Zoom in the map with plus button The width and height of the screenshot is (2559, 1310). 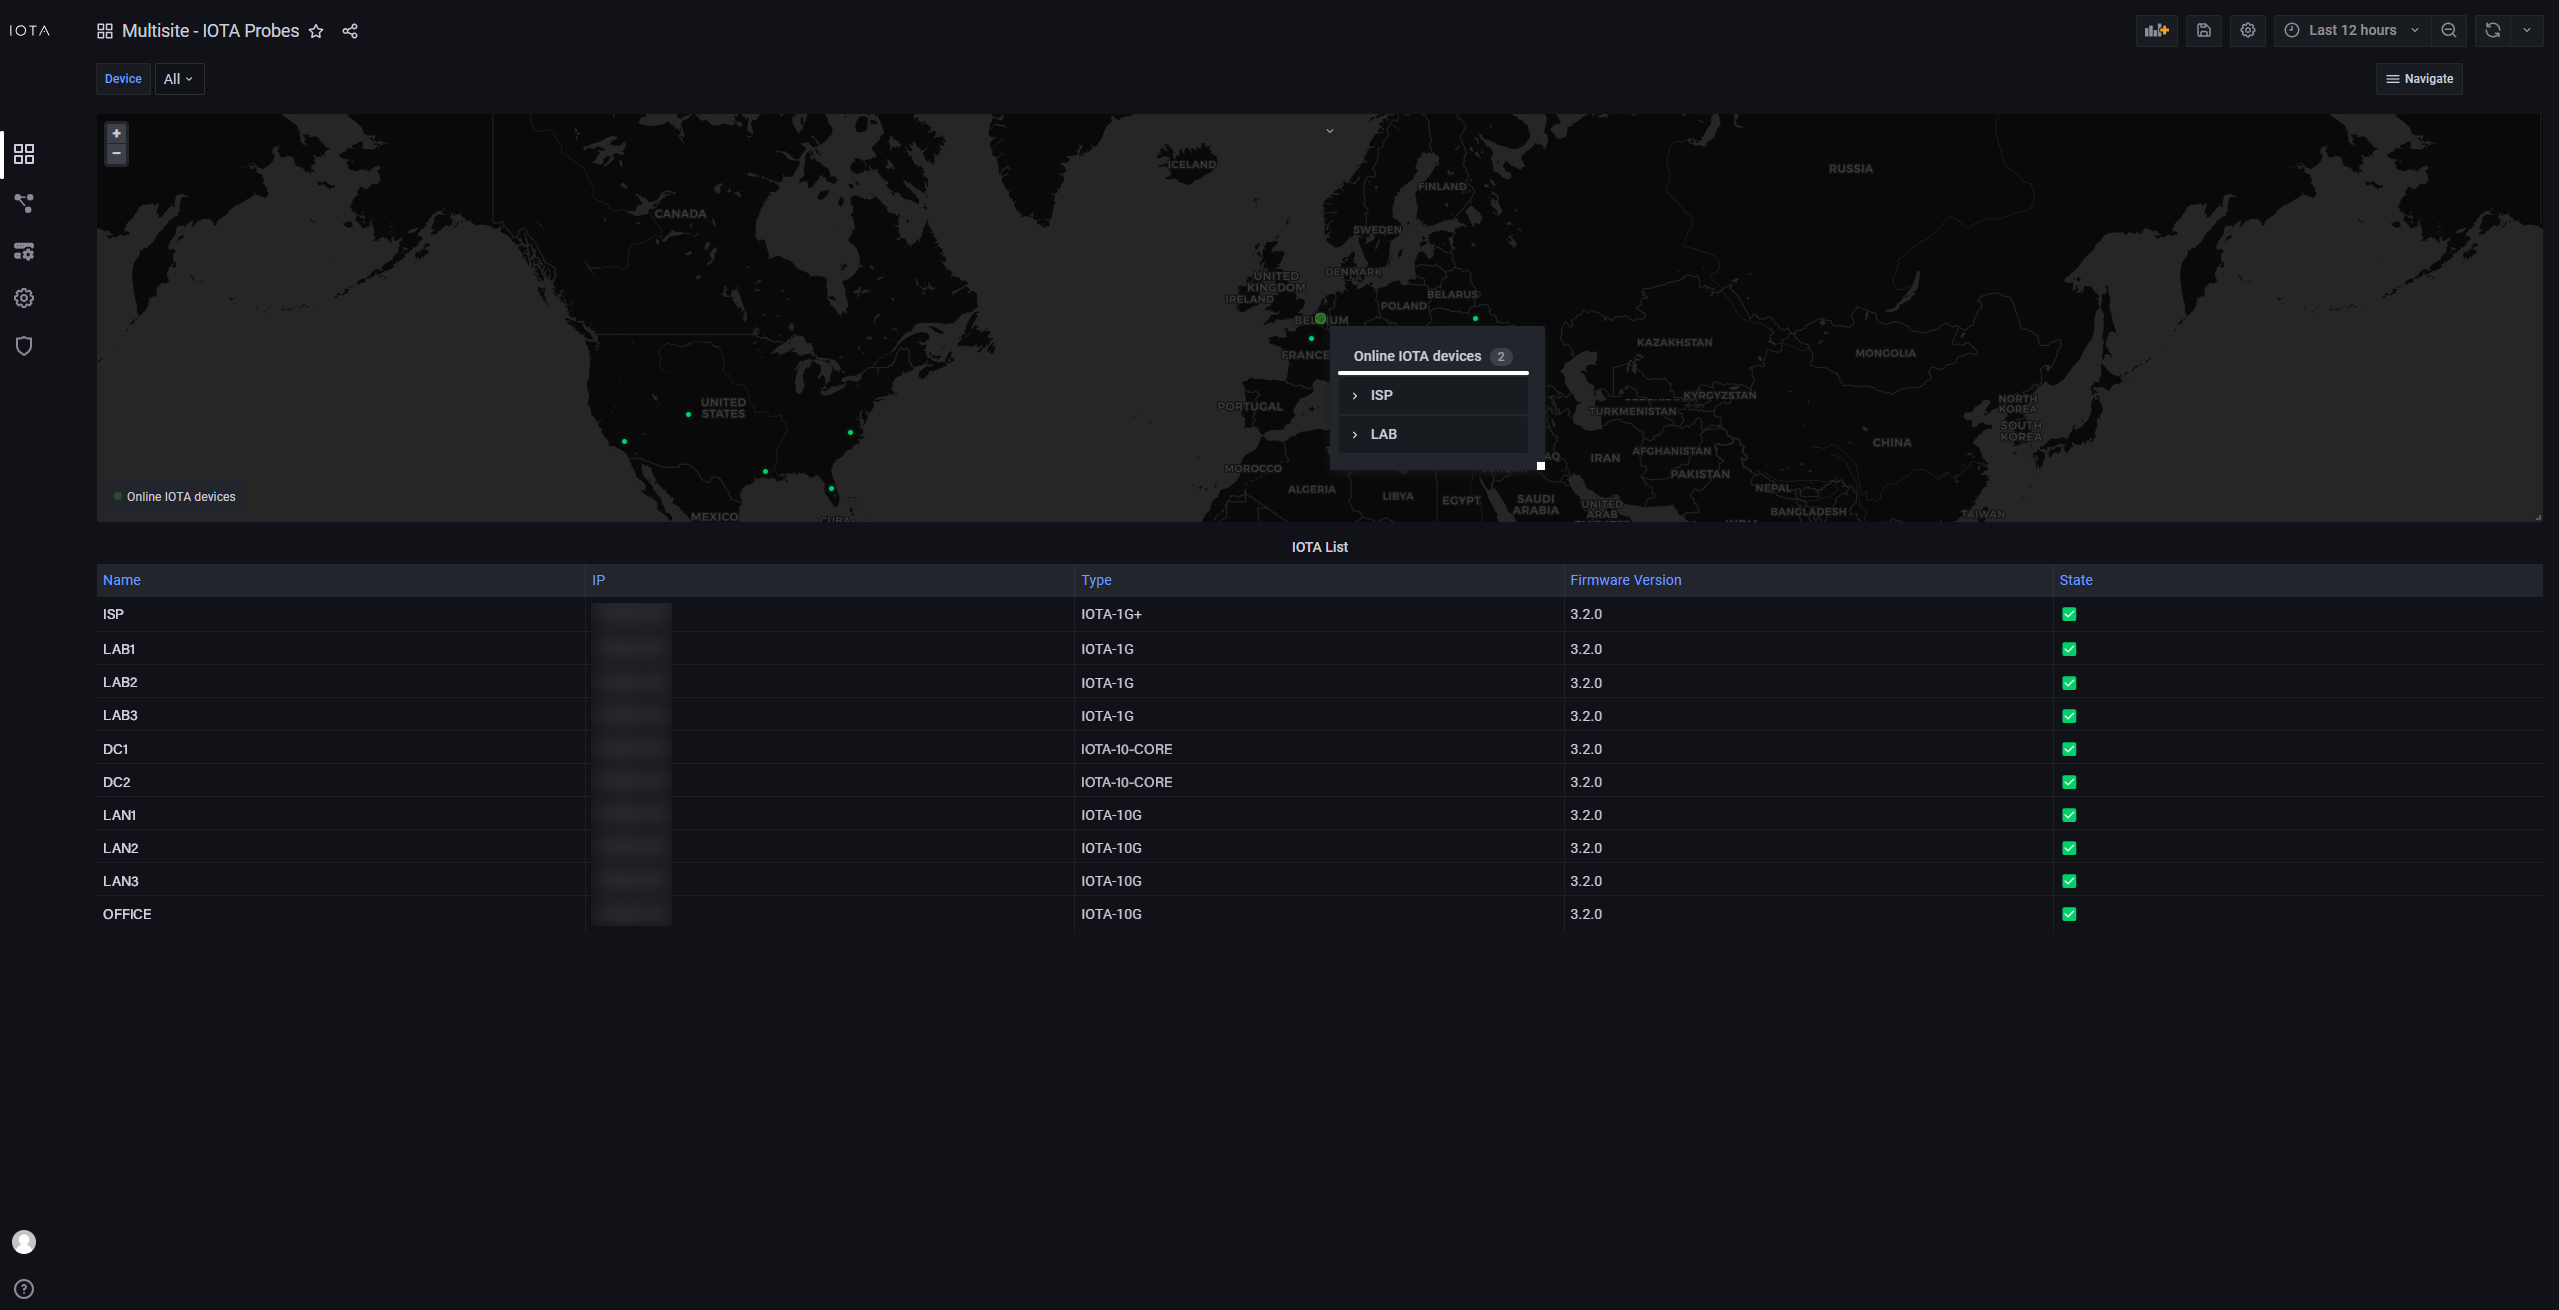117,133
